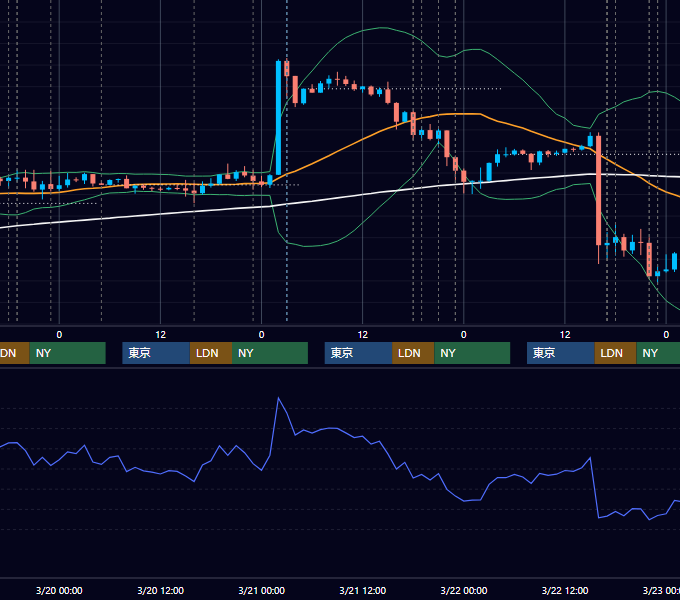Click the 東京 session bar above the 3/20 12:00 label
680x600 pixels.
pos(156,353)
